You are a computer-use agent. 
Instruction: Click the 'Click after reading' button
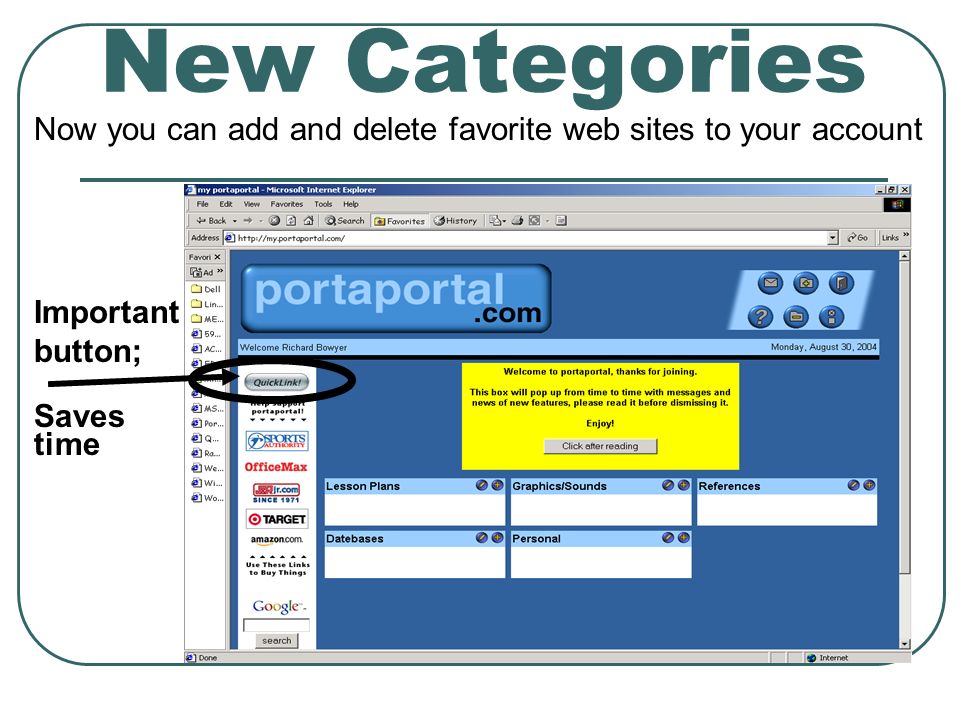pos(600,446)
